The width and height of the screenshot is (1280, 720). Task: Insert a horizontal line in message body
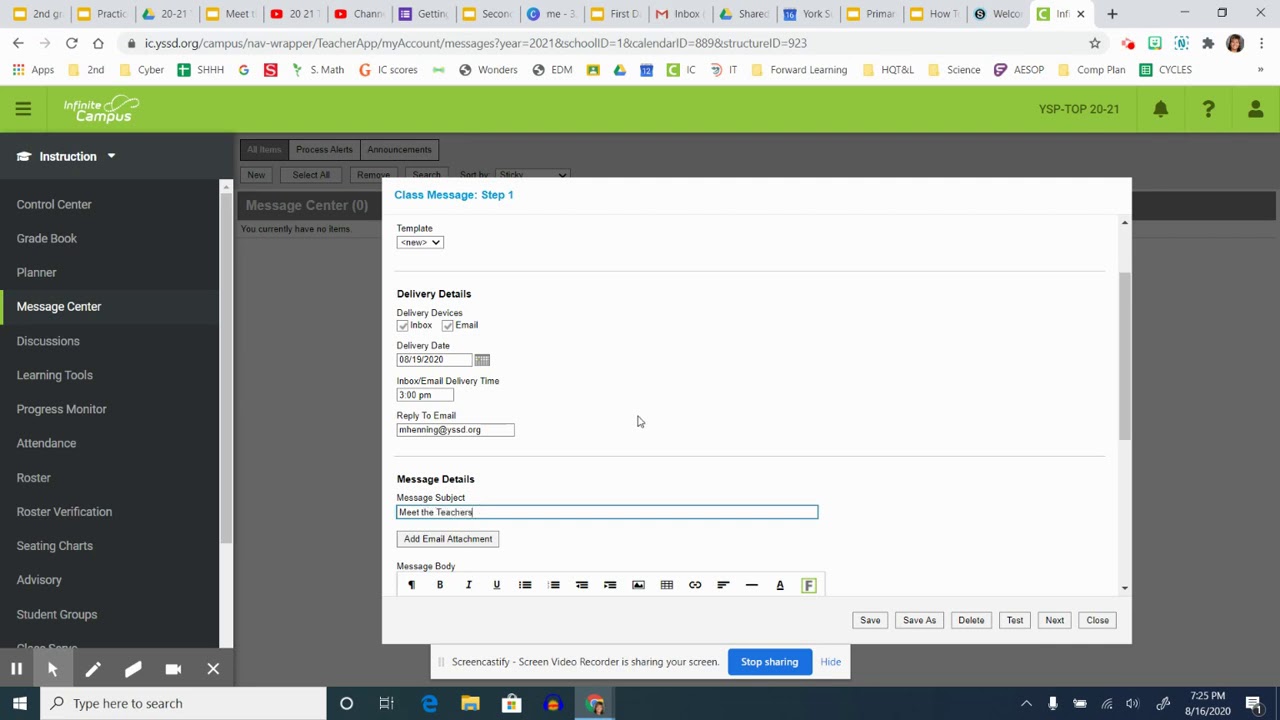click(x=752, y=585)
